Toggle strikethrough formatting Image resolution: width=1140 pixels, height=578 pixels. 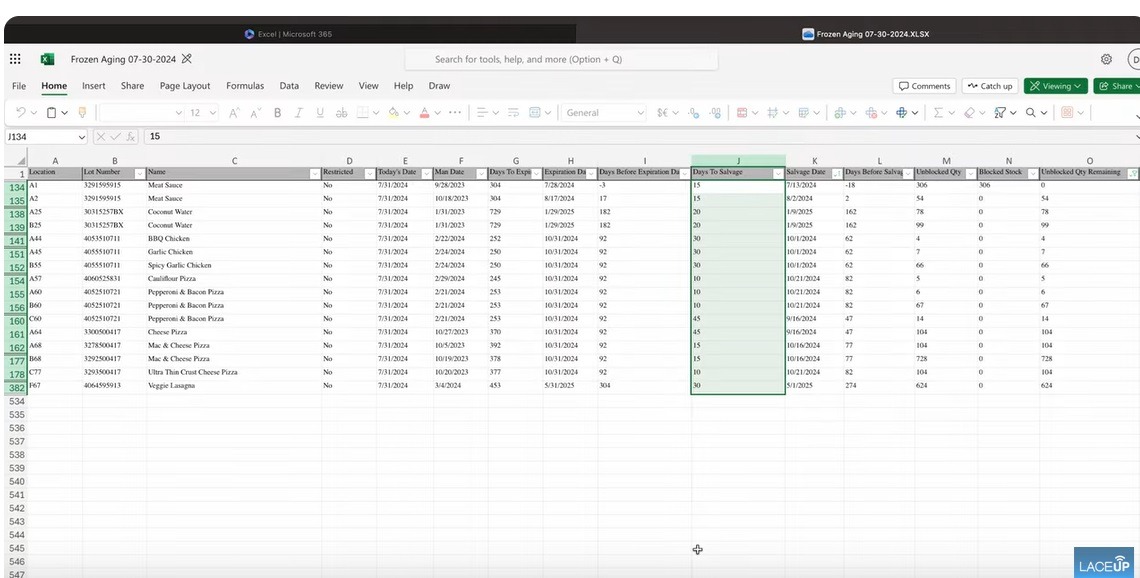tap(342, 112)
